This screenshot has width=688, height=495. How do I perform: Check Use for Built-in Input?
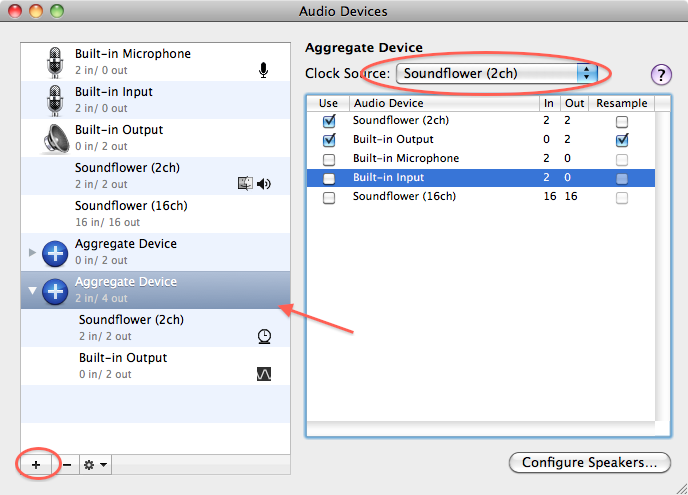coord(329,179)
